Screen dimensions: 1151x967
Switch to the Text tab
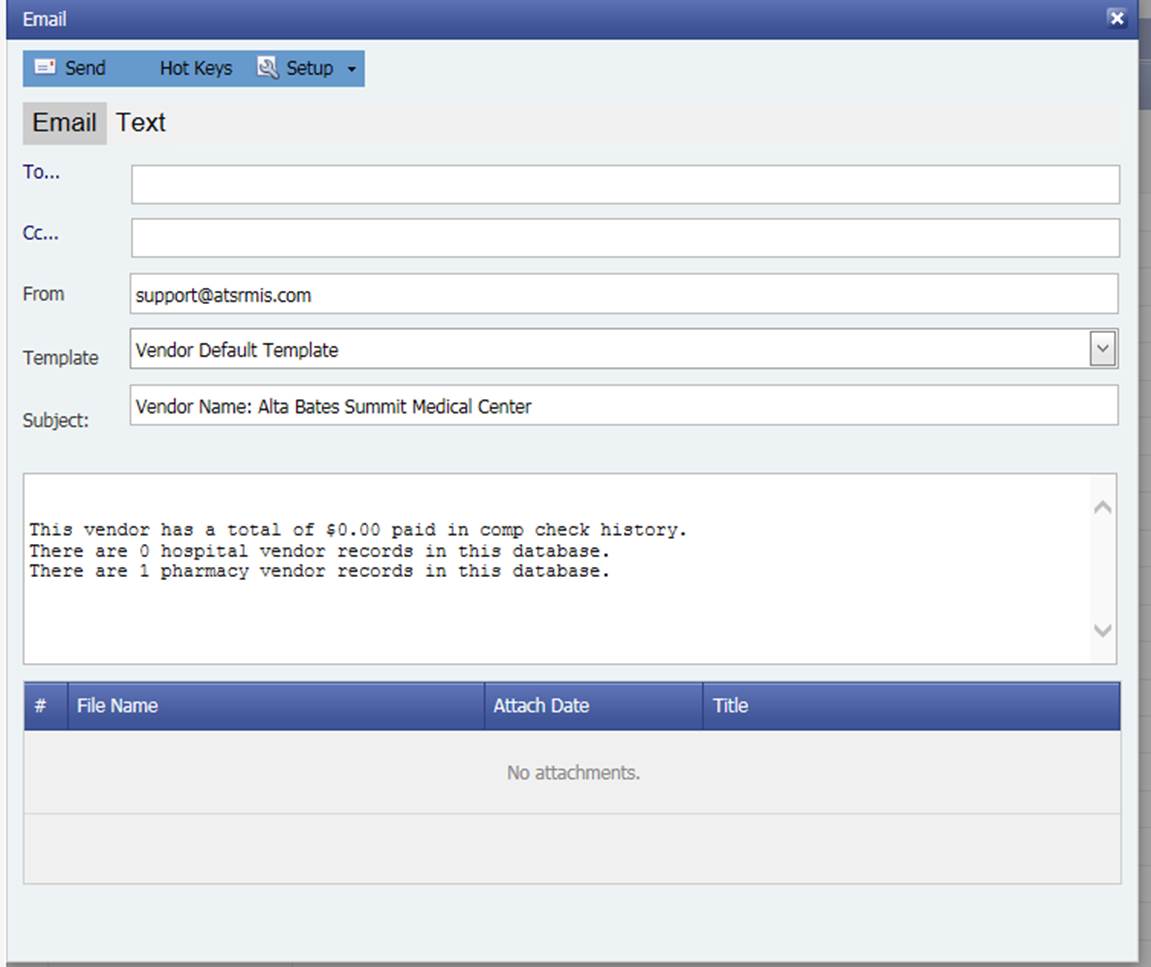click(141, 122)
